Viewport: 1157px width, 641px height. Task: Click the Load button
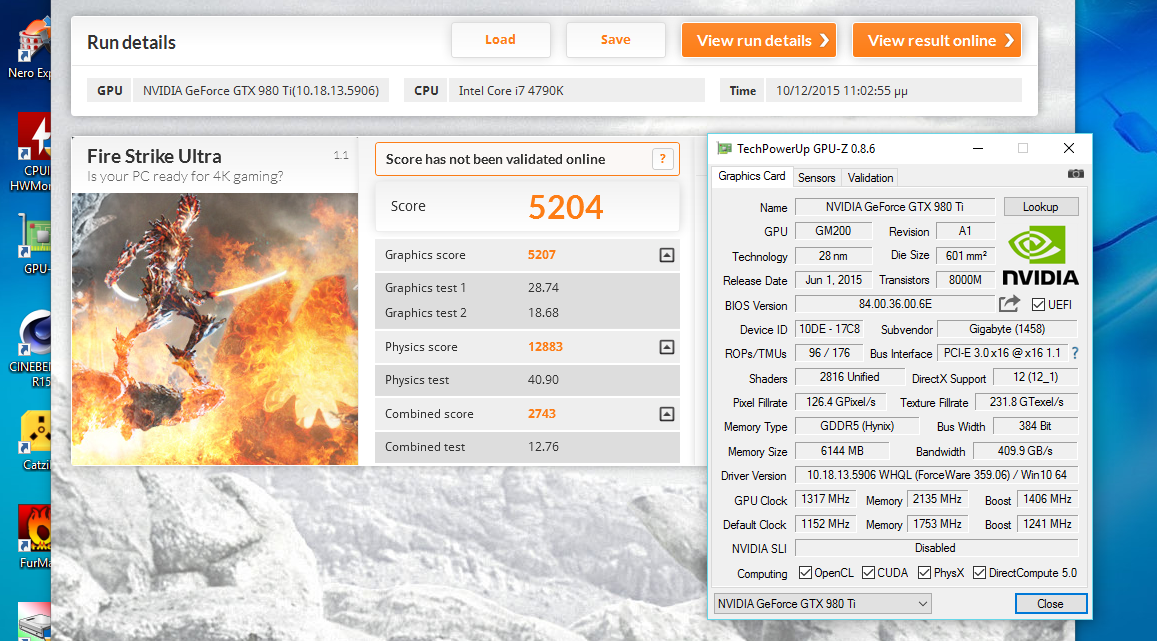pyautogui.click(x=500, y=40)
